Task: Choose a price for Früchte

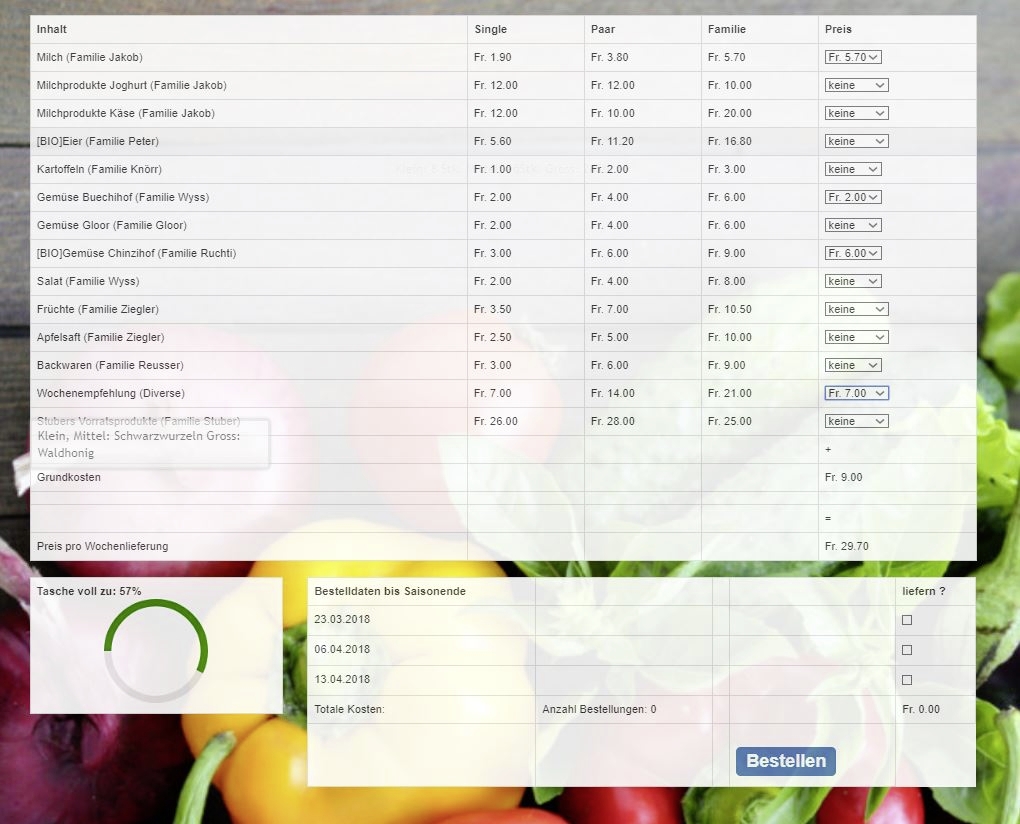Action: pos(856,310)
